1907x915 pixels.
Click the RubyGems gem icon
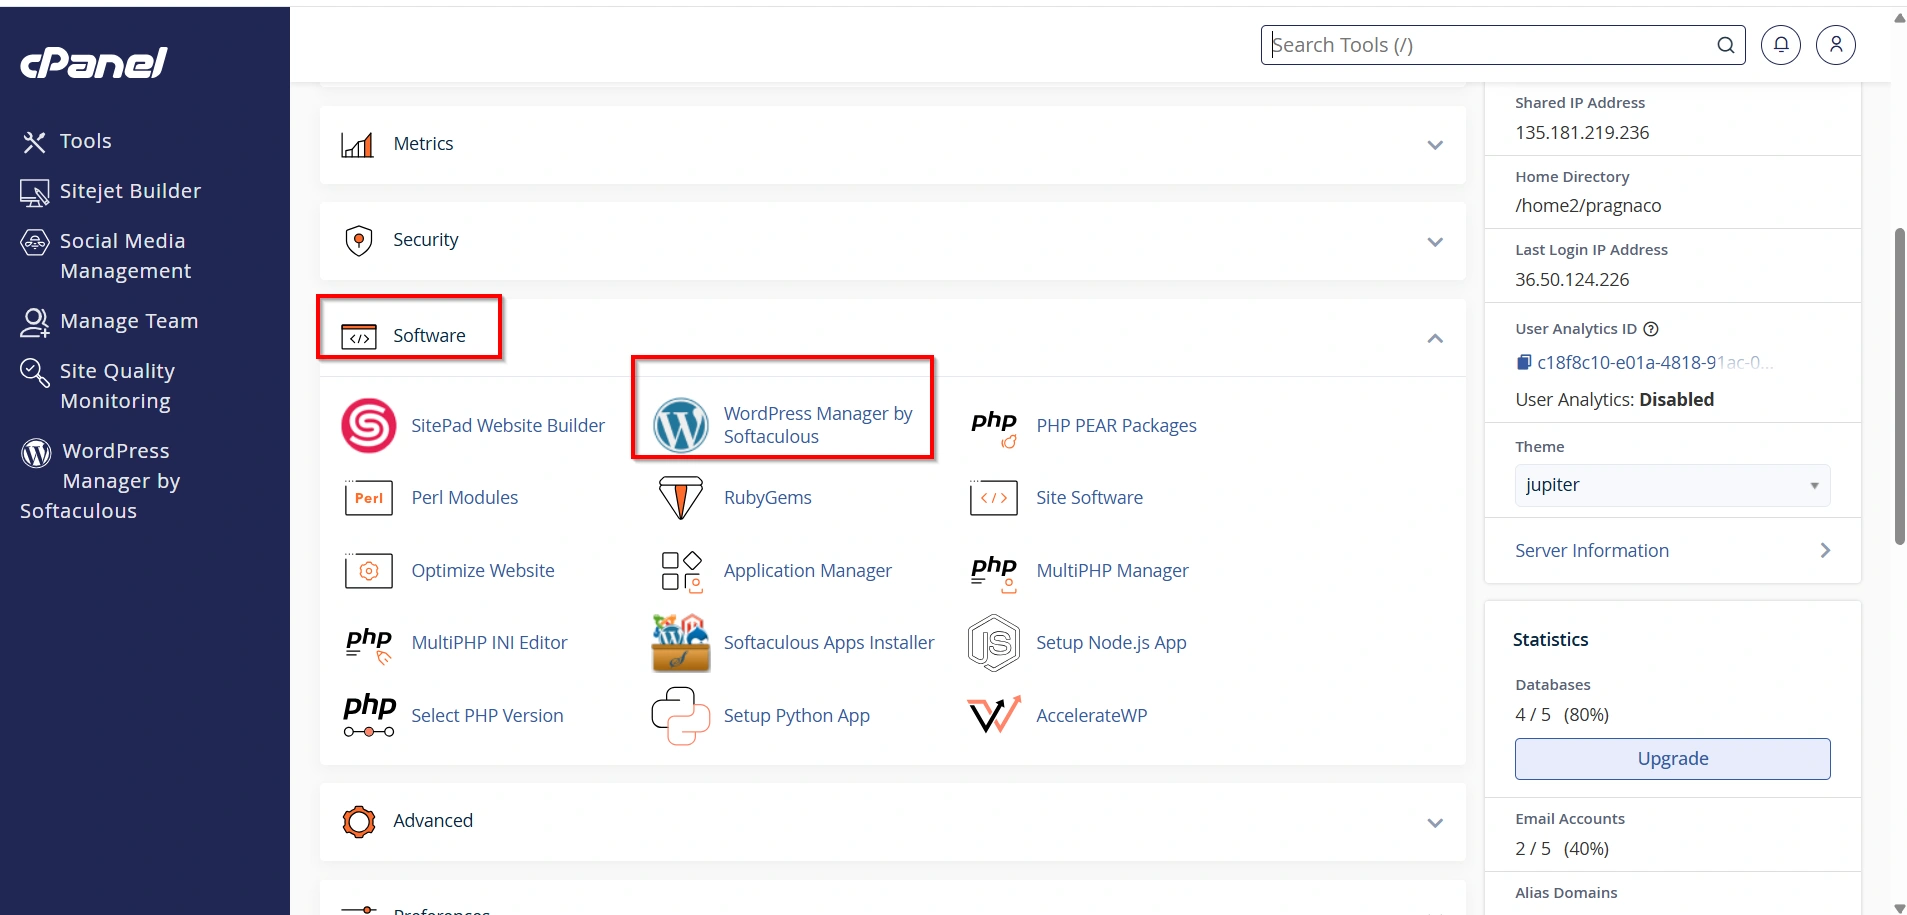coord(681,498)
